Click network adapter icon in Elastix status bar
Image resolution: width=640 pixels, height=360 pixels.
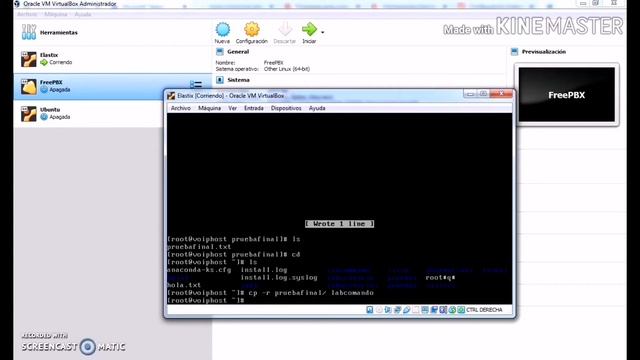pyautogui.click(x=397, y=310)
